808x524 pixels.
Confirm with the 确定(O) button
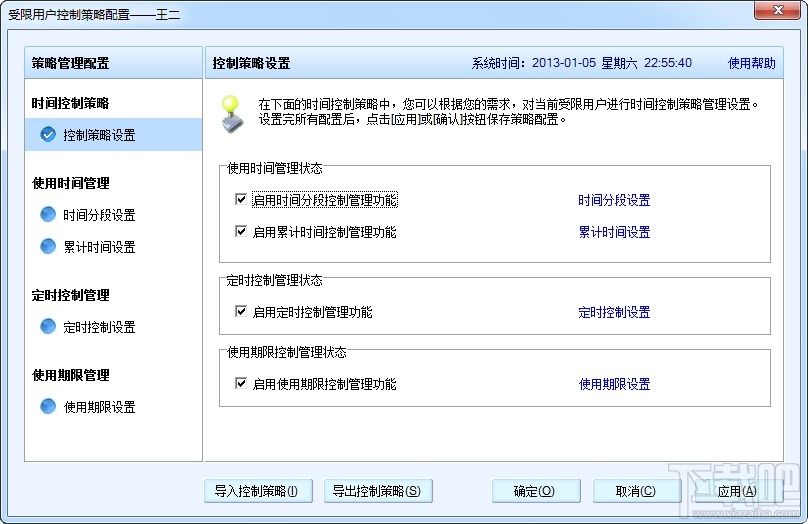click(536, 491)
